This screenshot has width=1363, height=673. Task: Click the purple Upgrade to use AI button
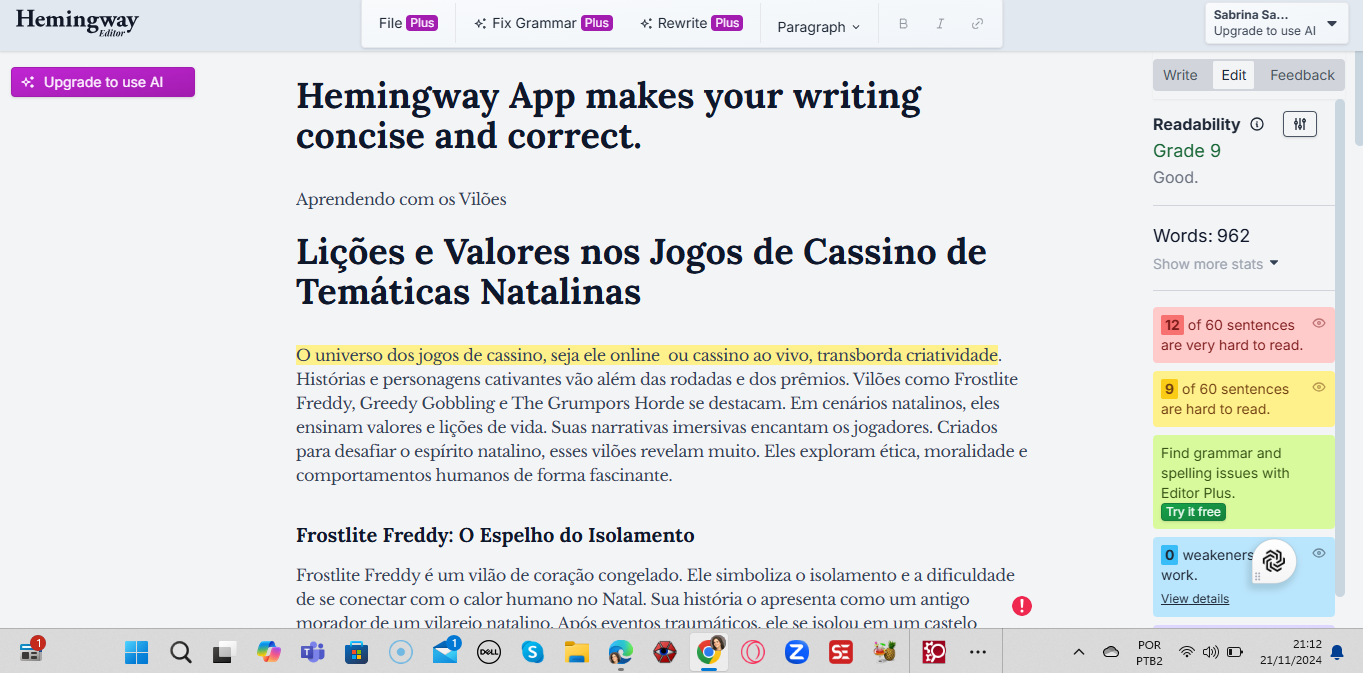pyautogui.click(x=103, y=82)
